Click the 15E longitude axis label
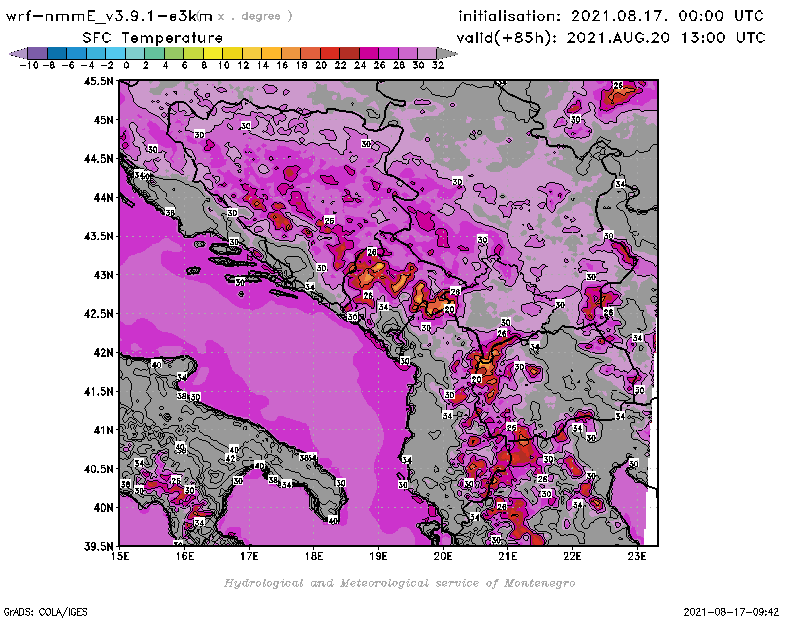 coord(121,558)
